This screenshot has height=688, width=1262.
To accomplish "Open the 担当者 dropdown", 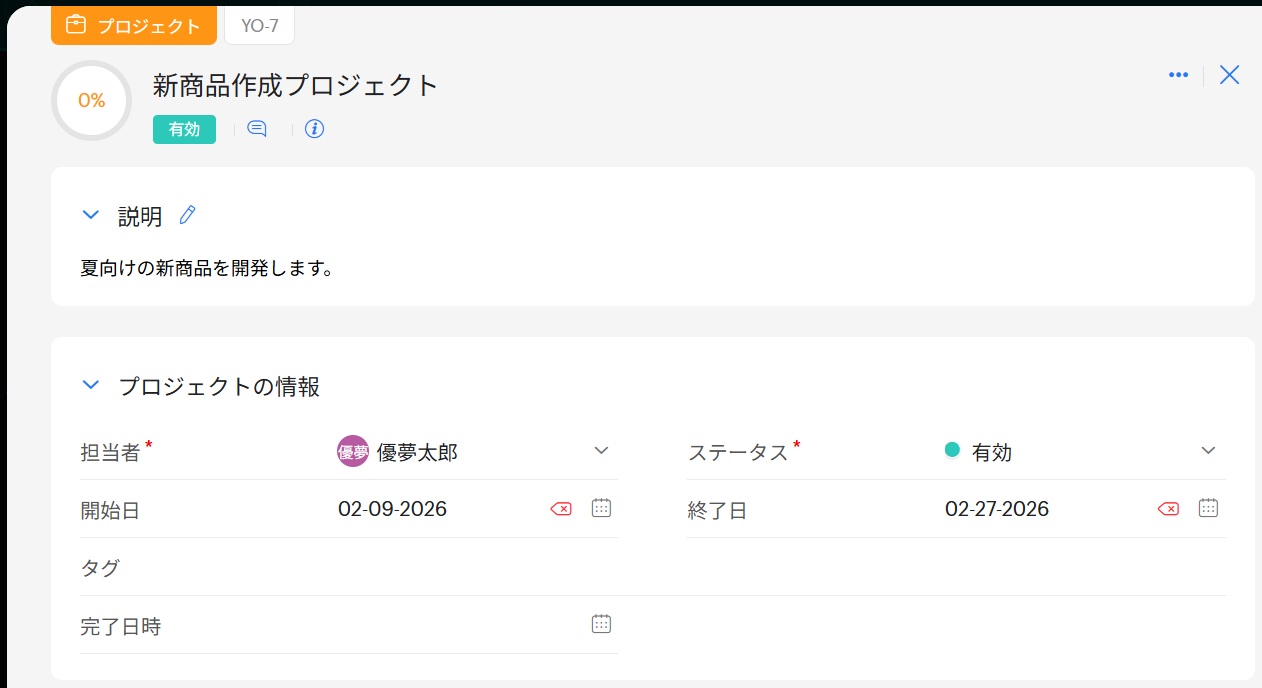I will tap(601, 451).
